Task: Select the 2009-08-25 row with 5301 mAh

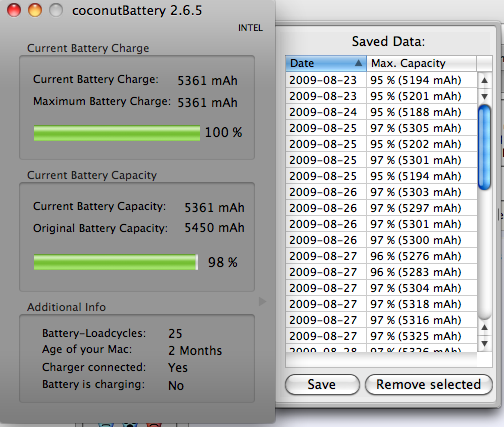Action: coord(381,160)
